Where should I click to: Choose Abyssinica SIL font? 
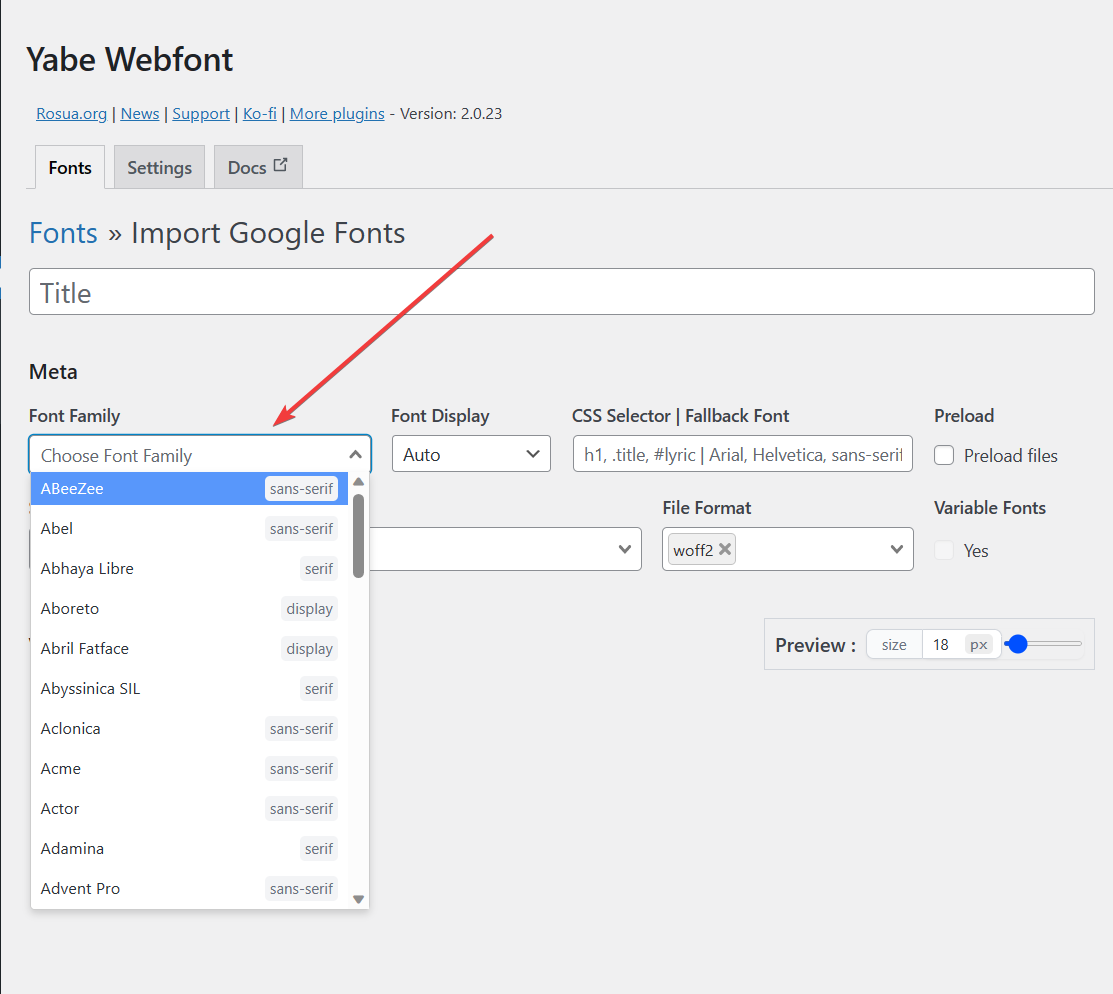[x=189, y=689]
